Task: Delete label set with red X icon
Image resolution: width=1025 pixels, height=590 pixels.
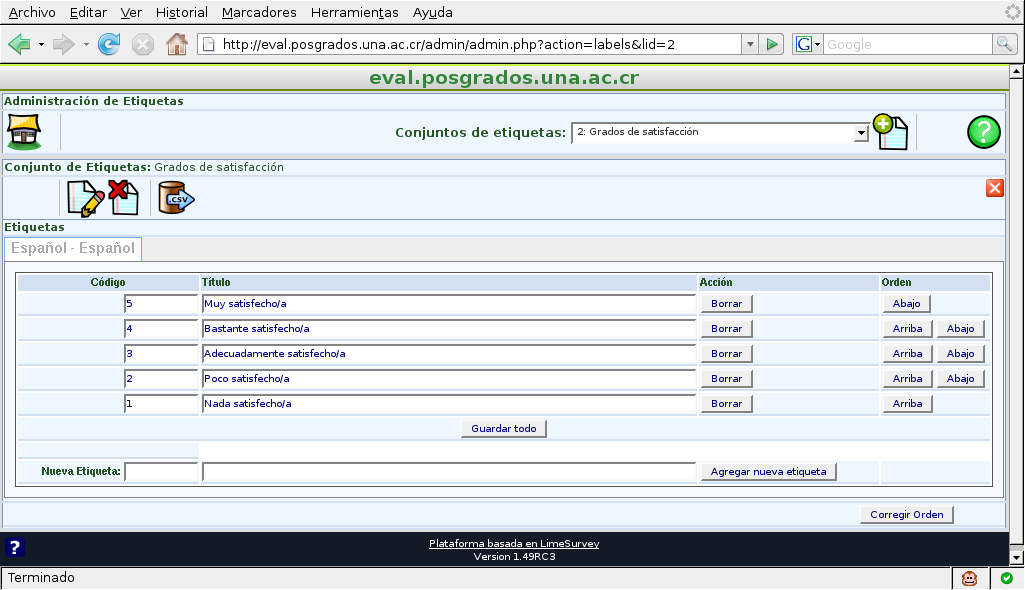Action: point(124,197)
